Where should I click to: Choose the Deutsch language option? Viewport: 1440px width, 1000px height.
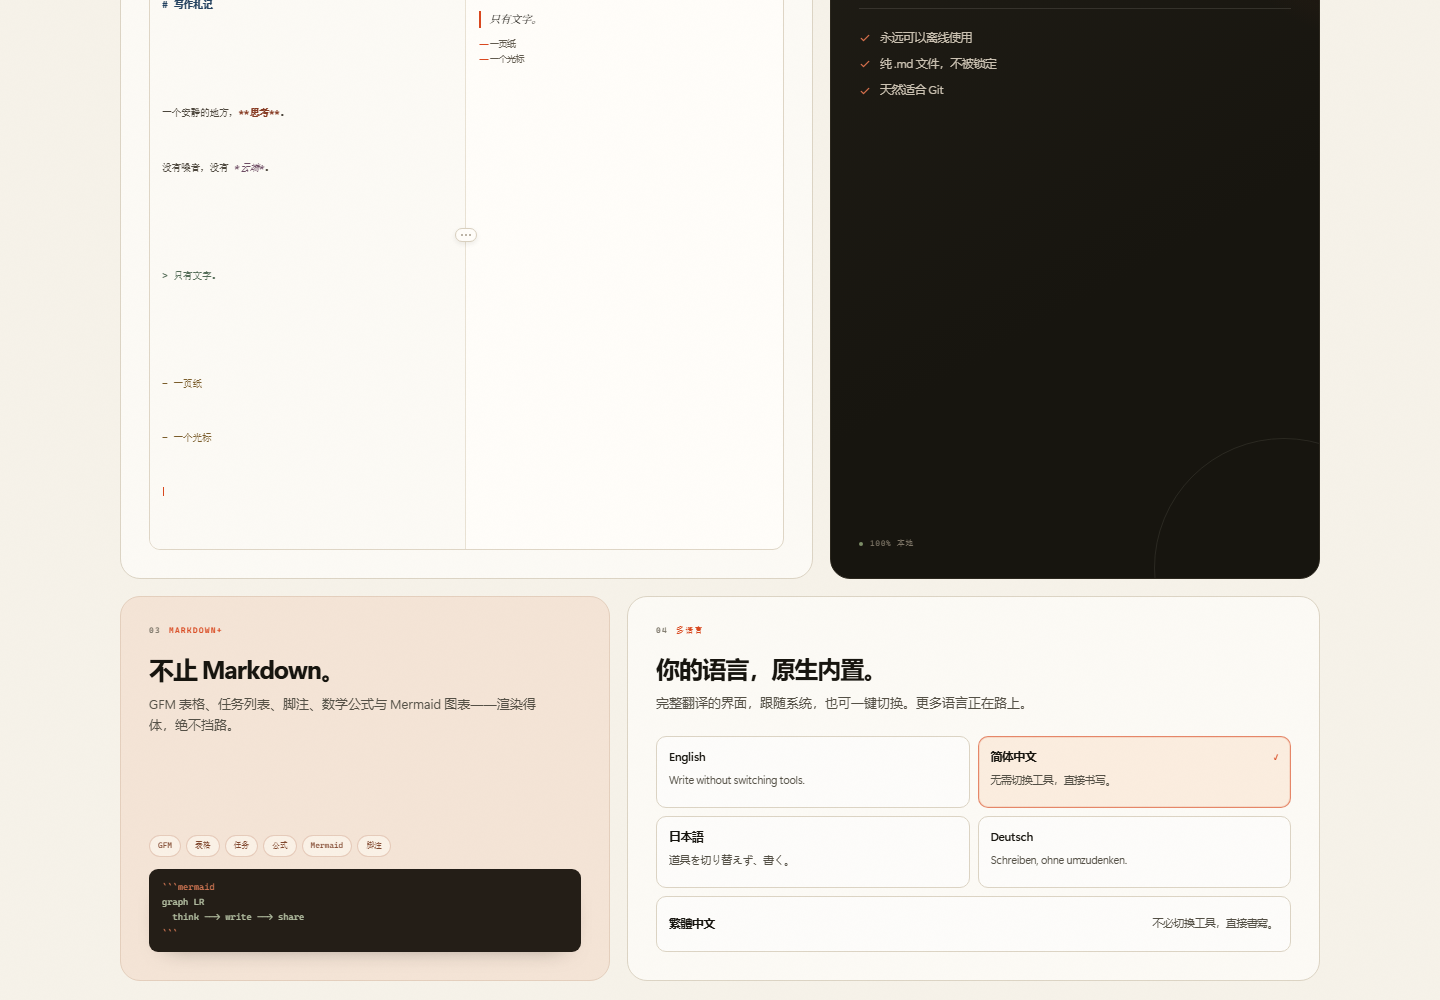pos(1134,852)
